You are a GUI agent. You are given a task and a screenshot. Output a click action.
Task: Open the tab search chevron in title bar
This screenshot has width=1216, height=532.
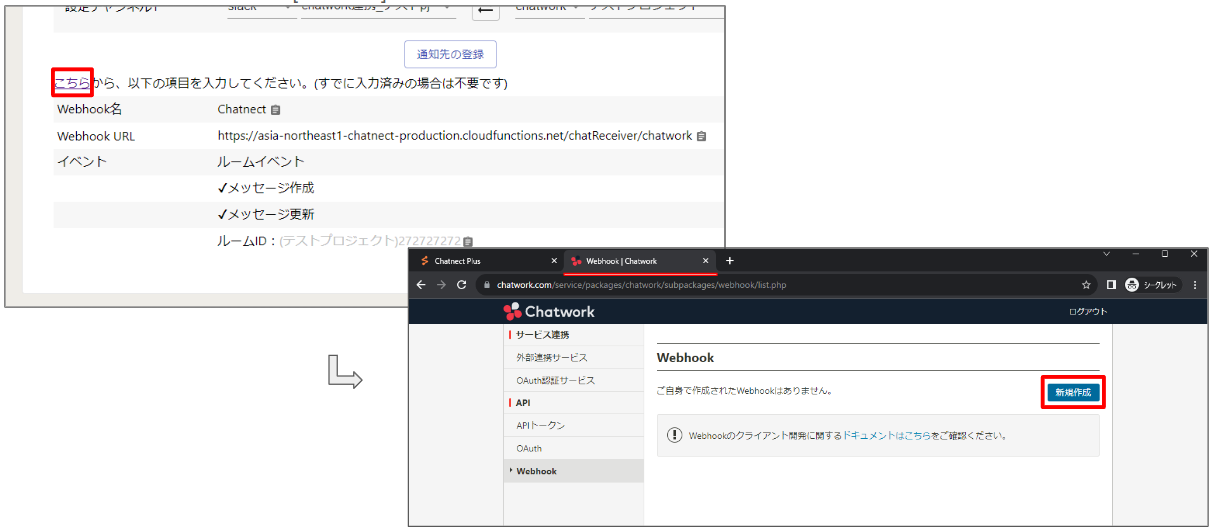1106,254
